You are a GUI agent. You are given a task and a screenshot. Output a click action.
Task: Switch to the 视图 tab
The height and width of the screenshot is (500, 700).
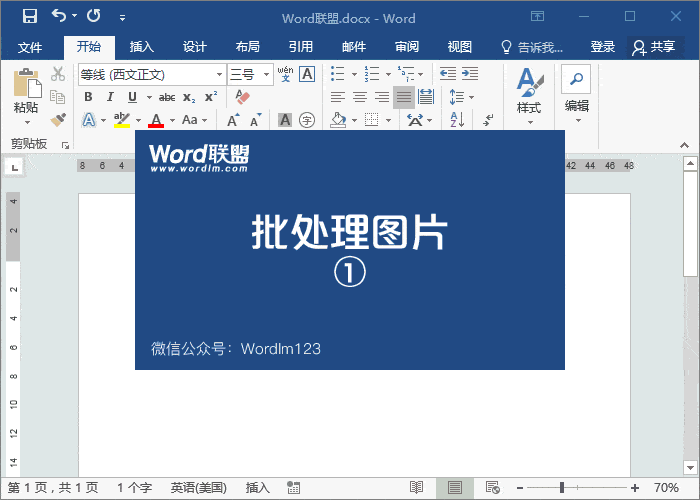pos(460,46)
